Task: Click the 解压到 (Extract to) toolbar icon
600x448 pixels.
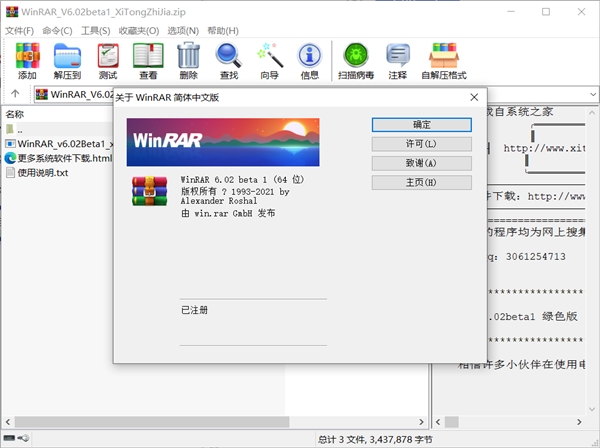Action: [x=67, y=61]
